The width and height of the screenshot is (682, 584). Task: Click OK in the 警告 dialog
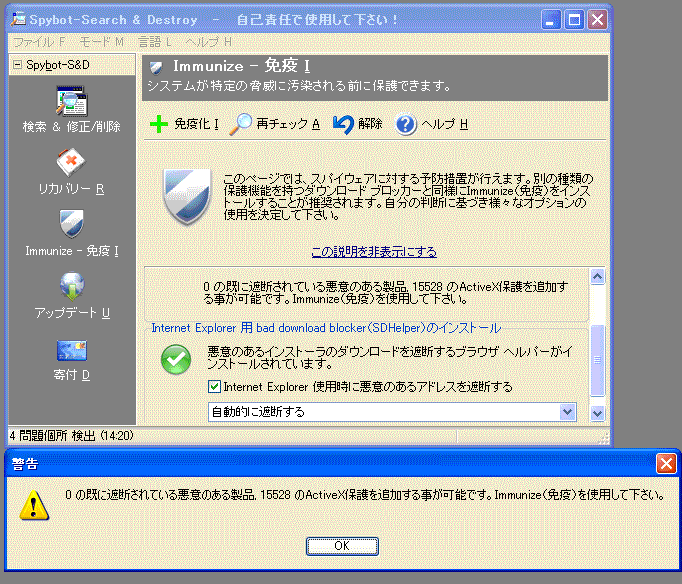342,546
